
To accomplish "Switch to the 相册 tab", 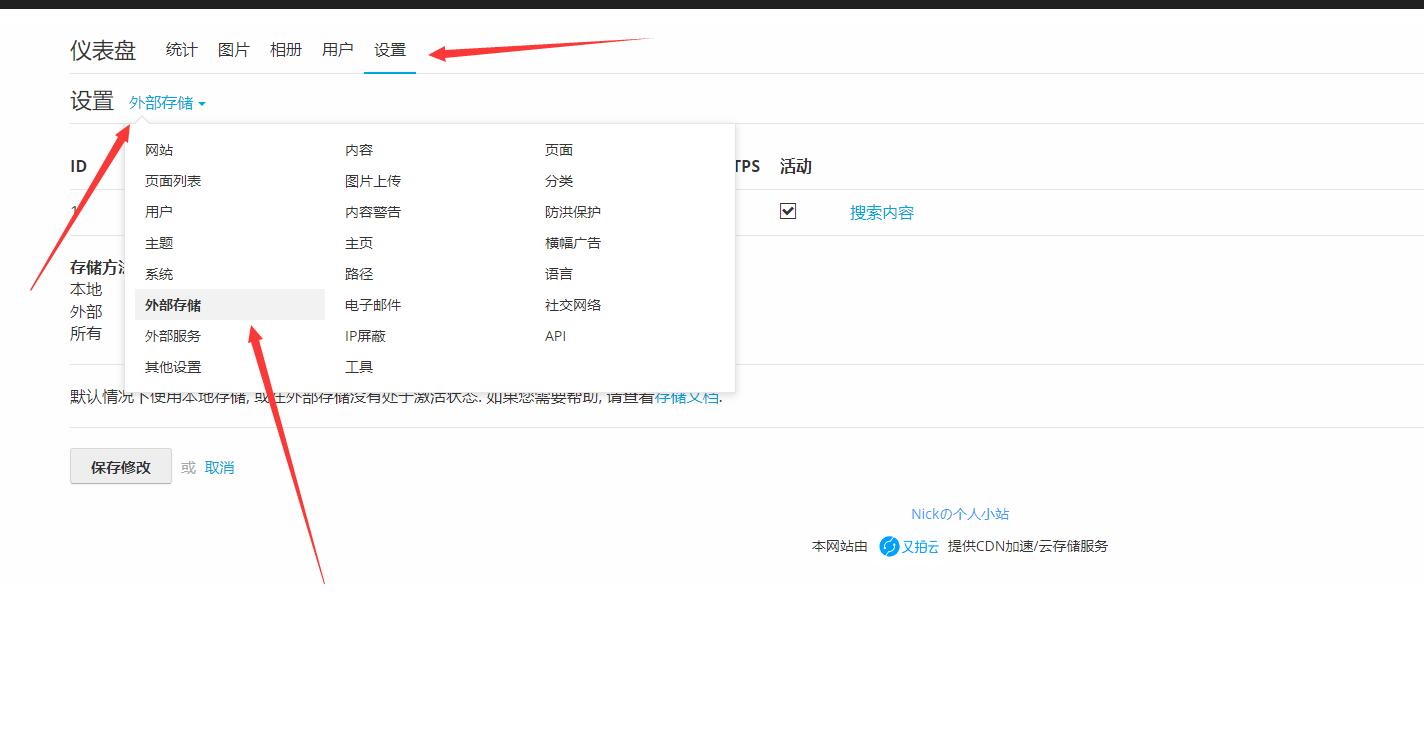I will pos(285,49).
